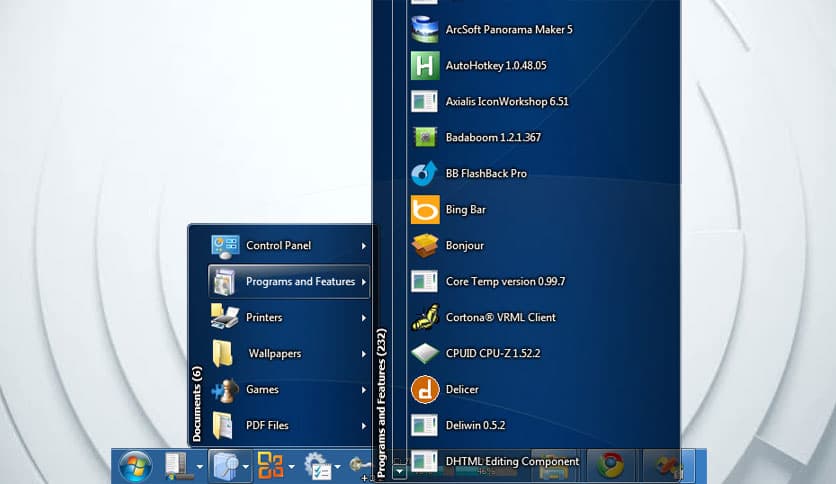Open the Windows Start orb
The image size is (836, 484).
tap(135, 467)
